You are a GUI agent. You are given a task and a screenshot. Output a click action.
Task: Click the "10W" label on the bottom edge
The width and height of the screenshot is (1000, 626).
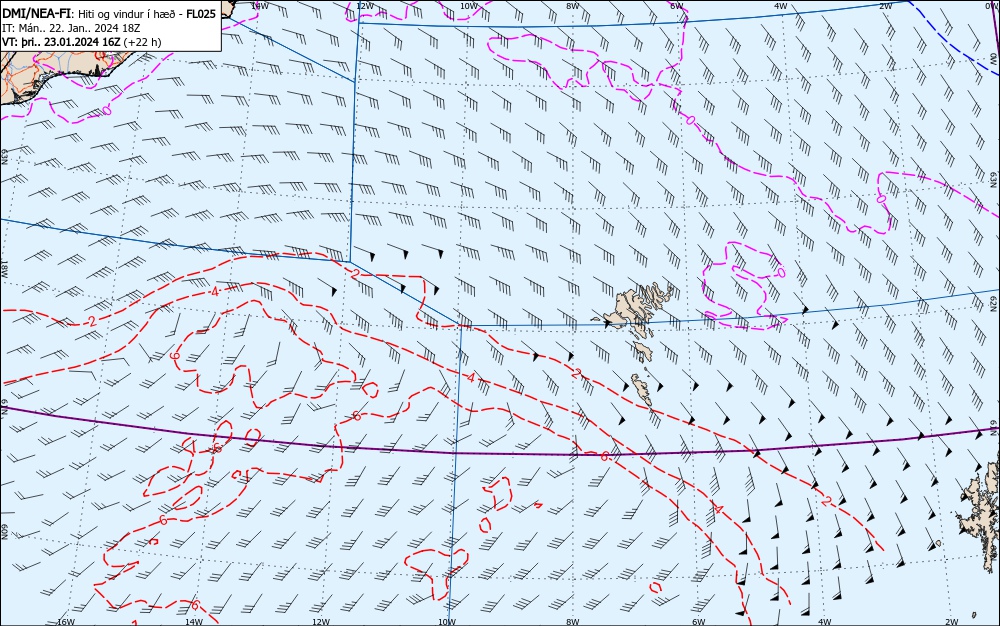click(447, 622)
